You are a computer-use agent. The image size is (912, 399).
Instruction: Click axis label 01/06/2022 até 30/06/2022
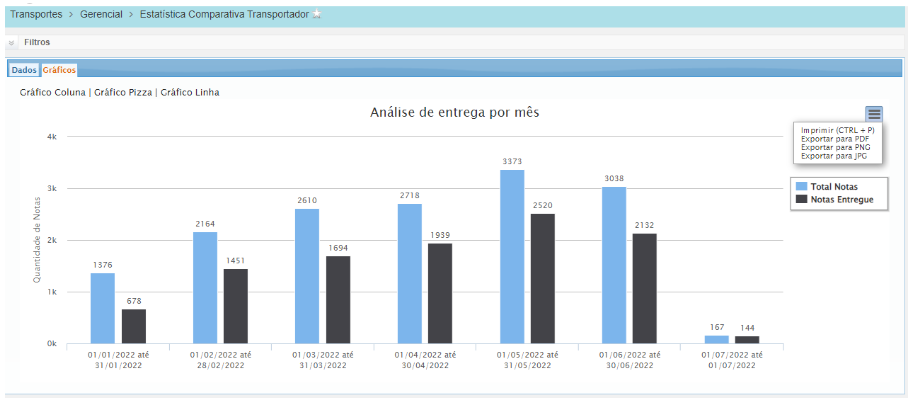[630, 359]
